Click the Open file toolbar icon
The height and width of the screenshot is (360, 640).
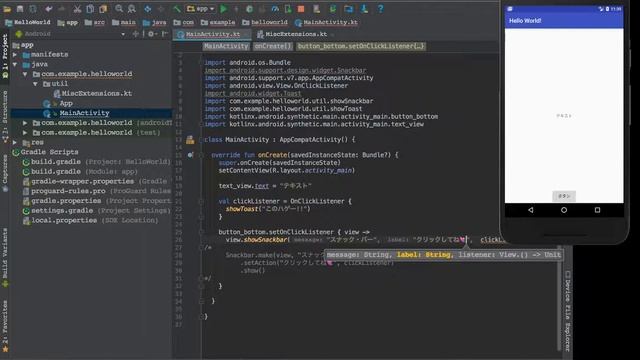tap(7, 9)
